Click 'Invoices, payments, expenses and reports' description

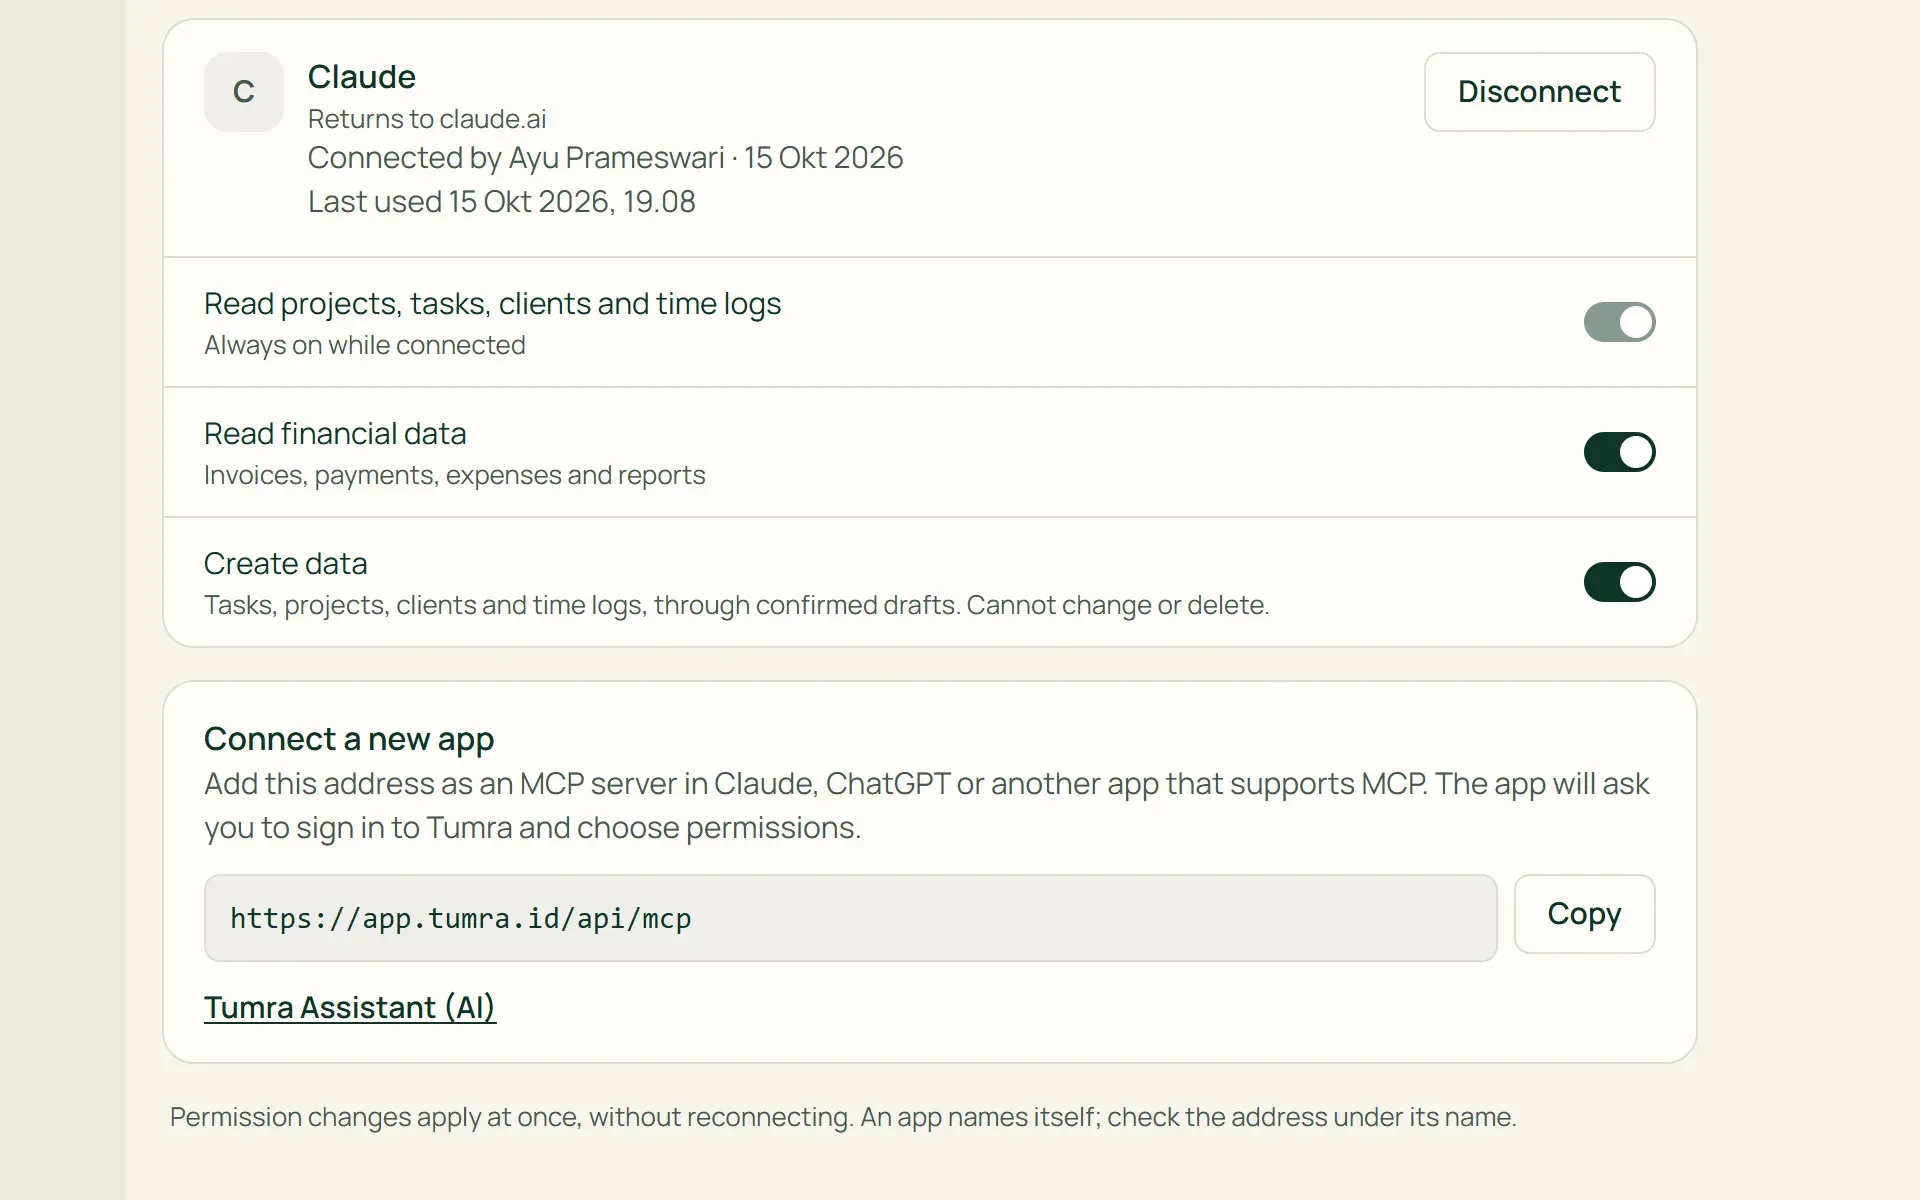[x=455, y=475]
